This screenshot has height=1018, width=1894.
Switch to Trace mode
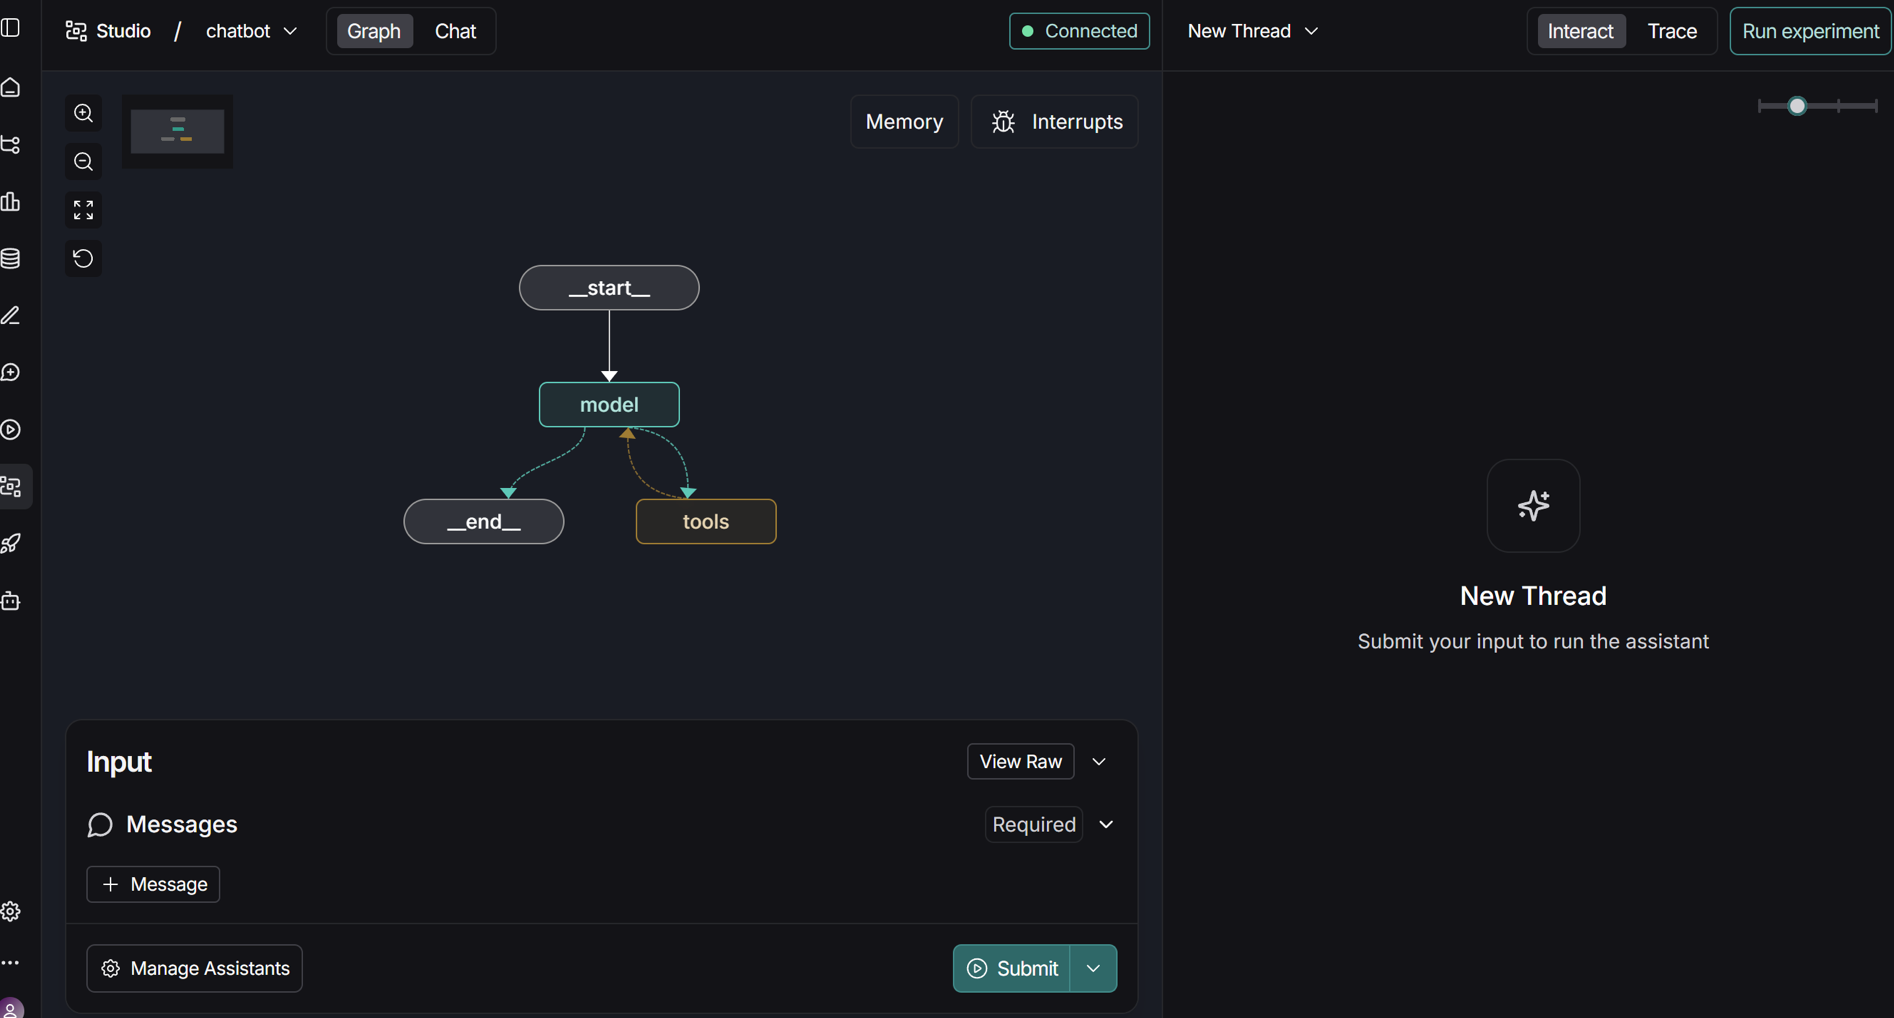pyautogui.click(x=1671, y=31)
